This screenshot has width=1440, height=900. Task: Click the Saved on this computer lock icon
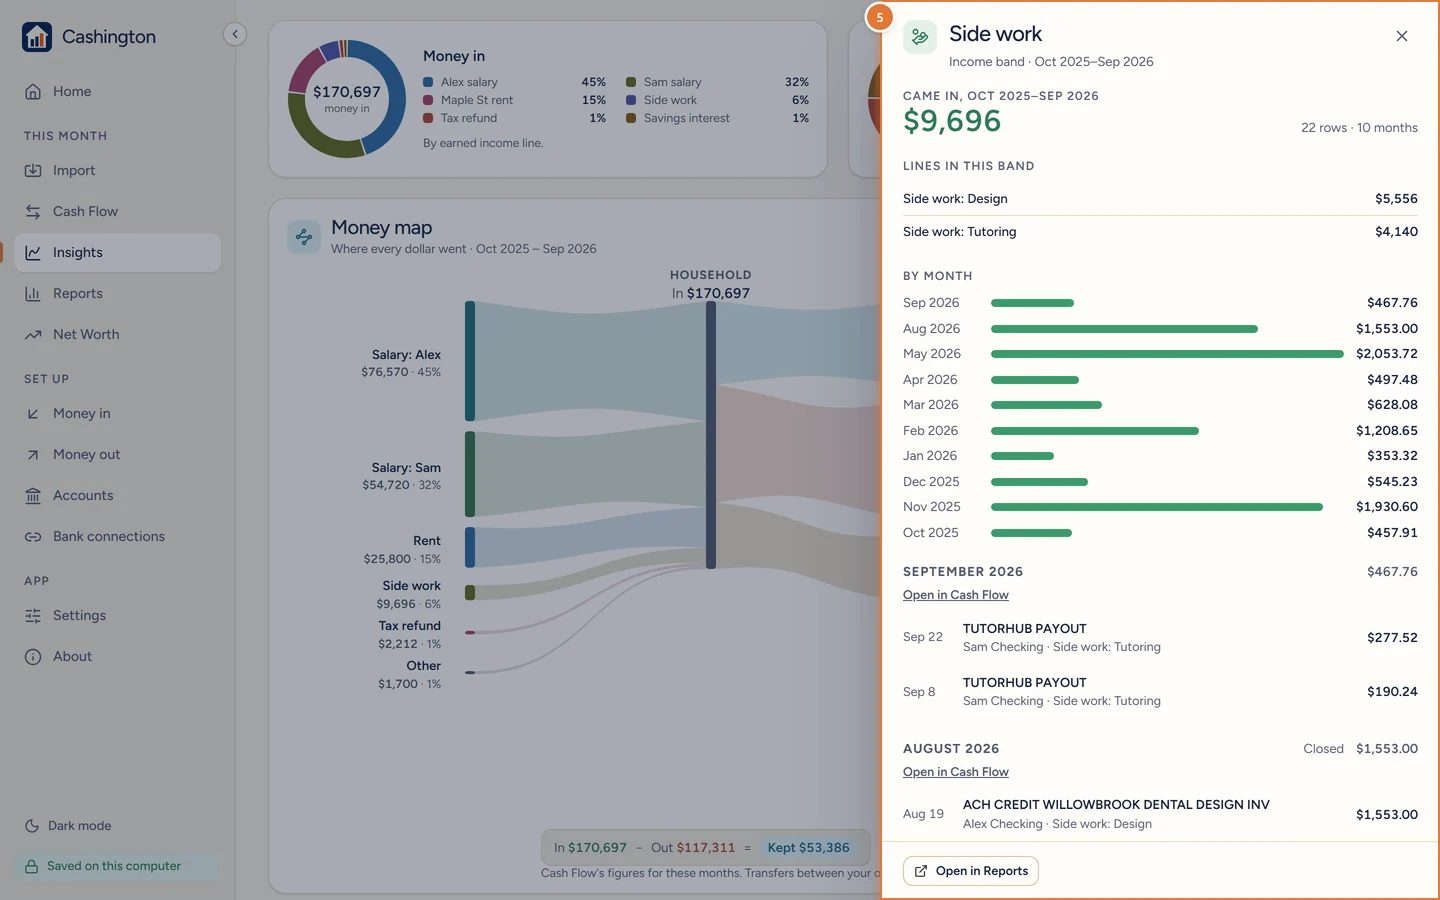pos(32,867)
